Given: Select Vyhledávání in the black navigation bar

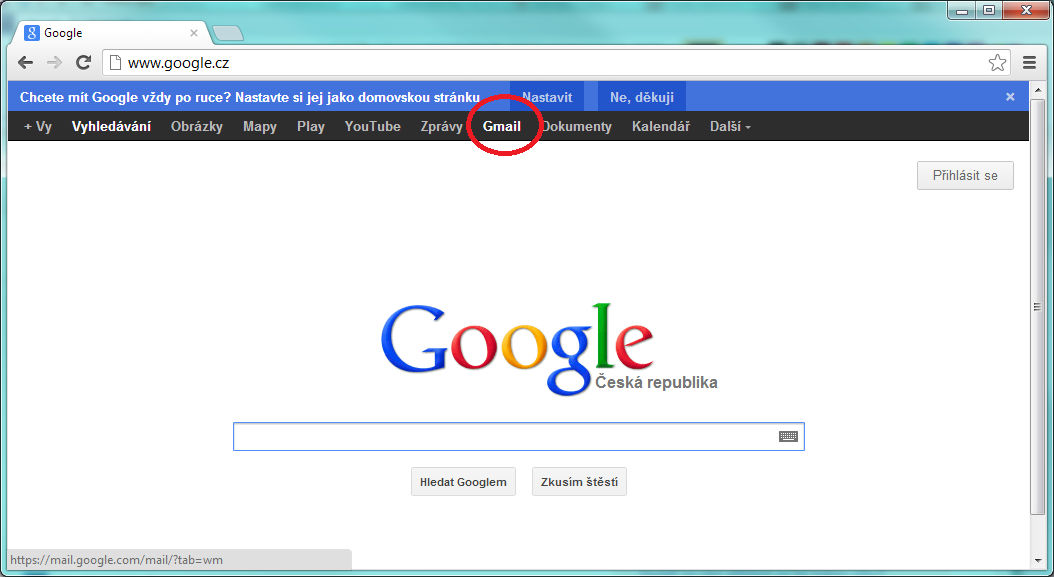Looking at the screenshot, I should point(112,126).
